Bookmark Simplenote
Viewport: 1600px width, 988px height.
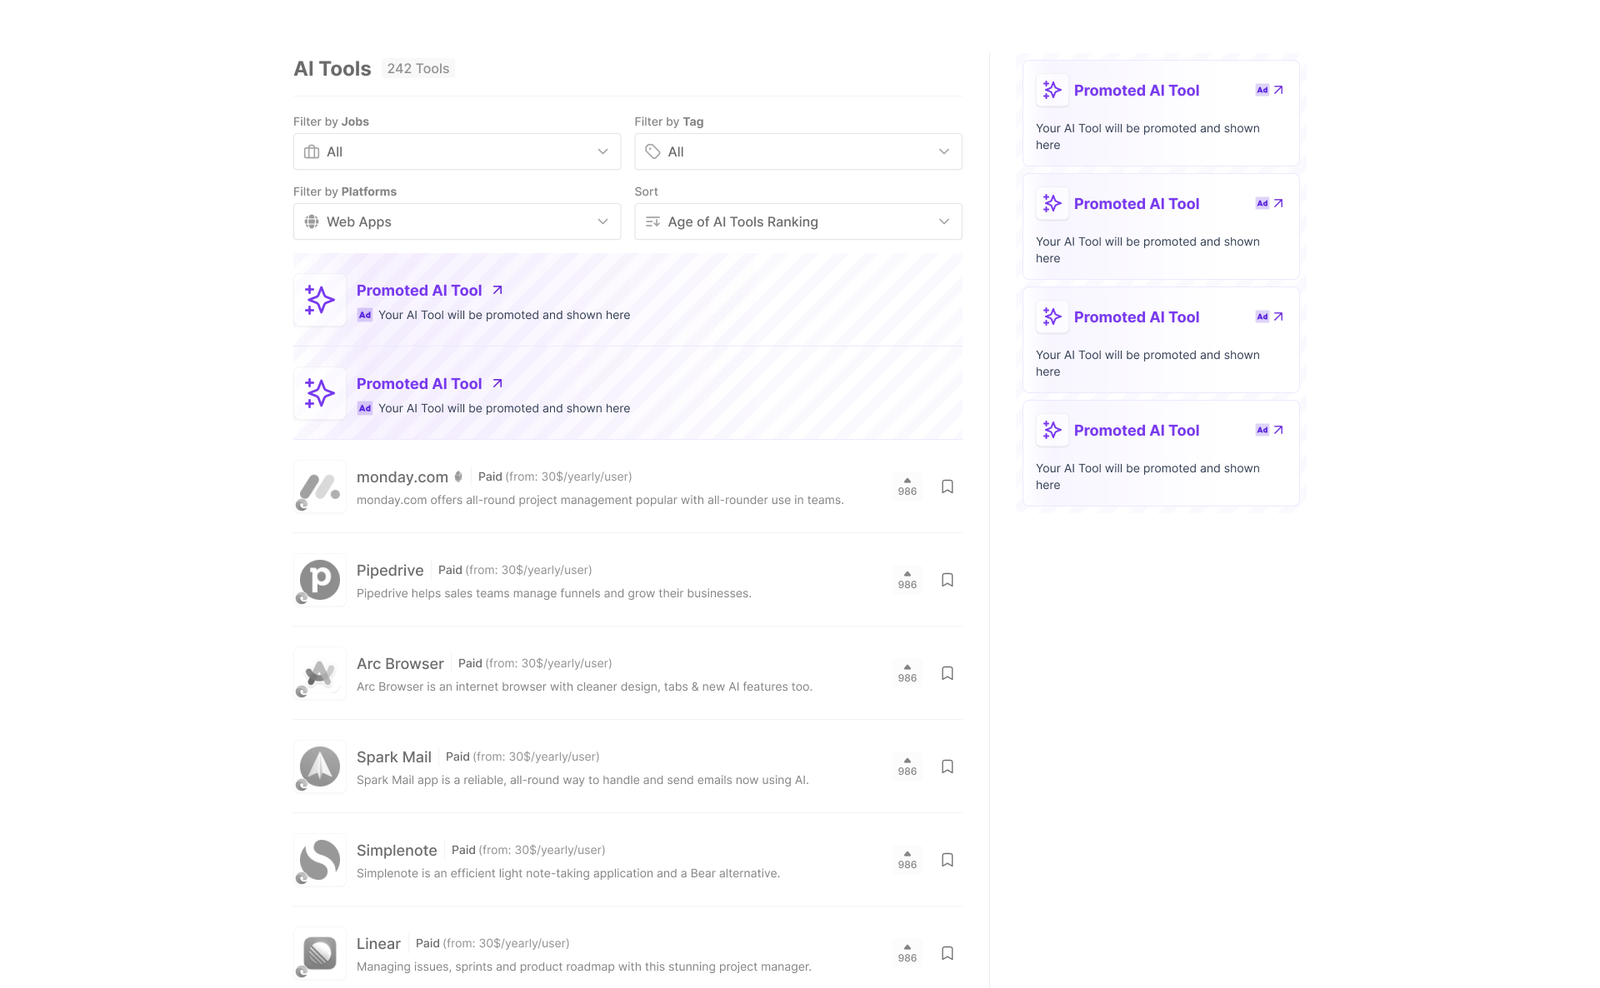pos(947,860)
